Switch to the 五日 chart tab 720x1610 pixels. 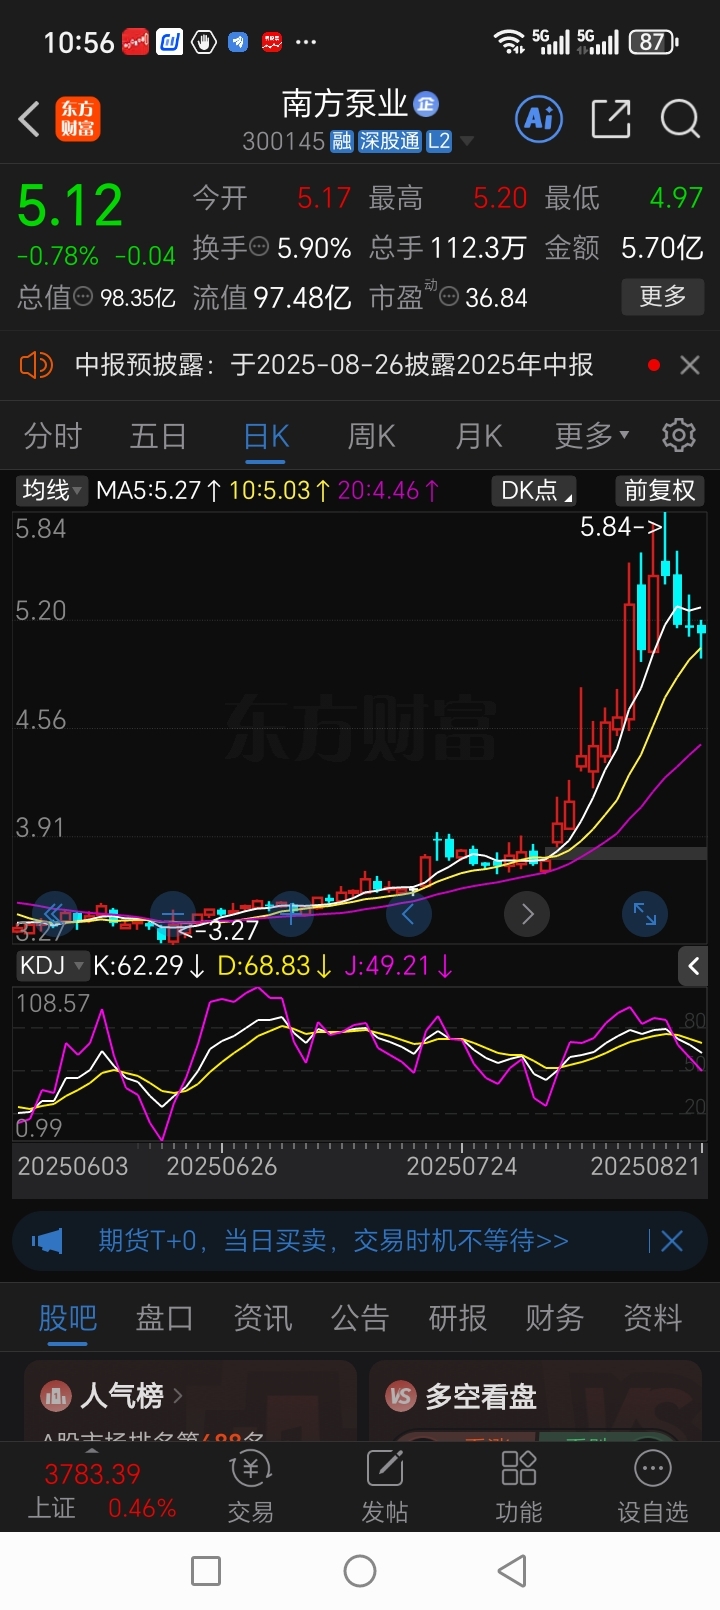coord(159,436)
